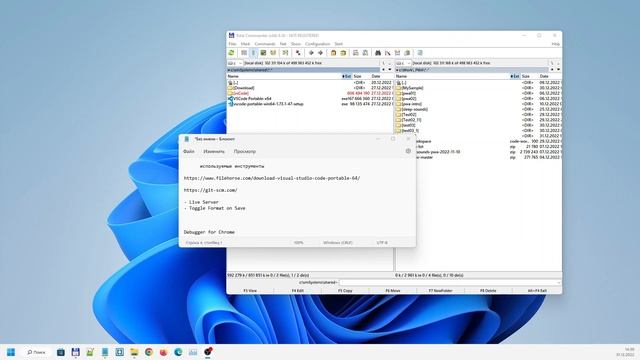Click Total Commander floppy disk icon on taskbar
640x360 pixels.
[76, 352]
